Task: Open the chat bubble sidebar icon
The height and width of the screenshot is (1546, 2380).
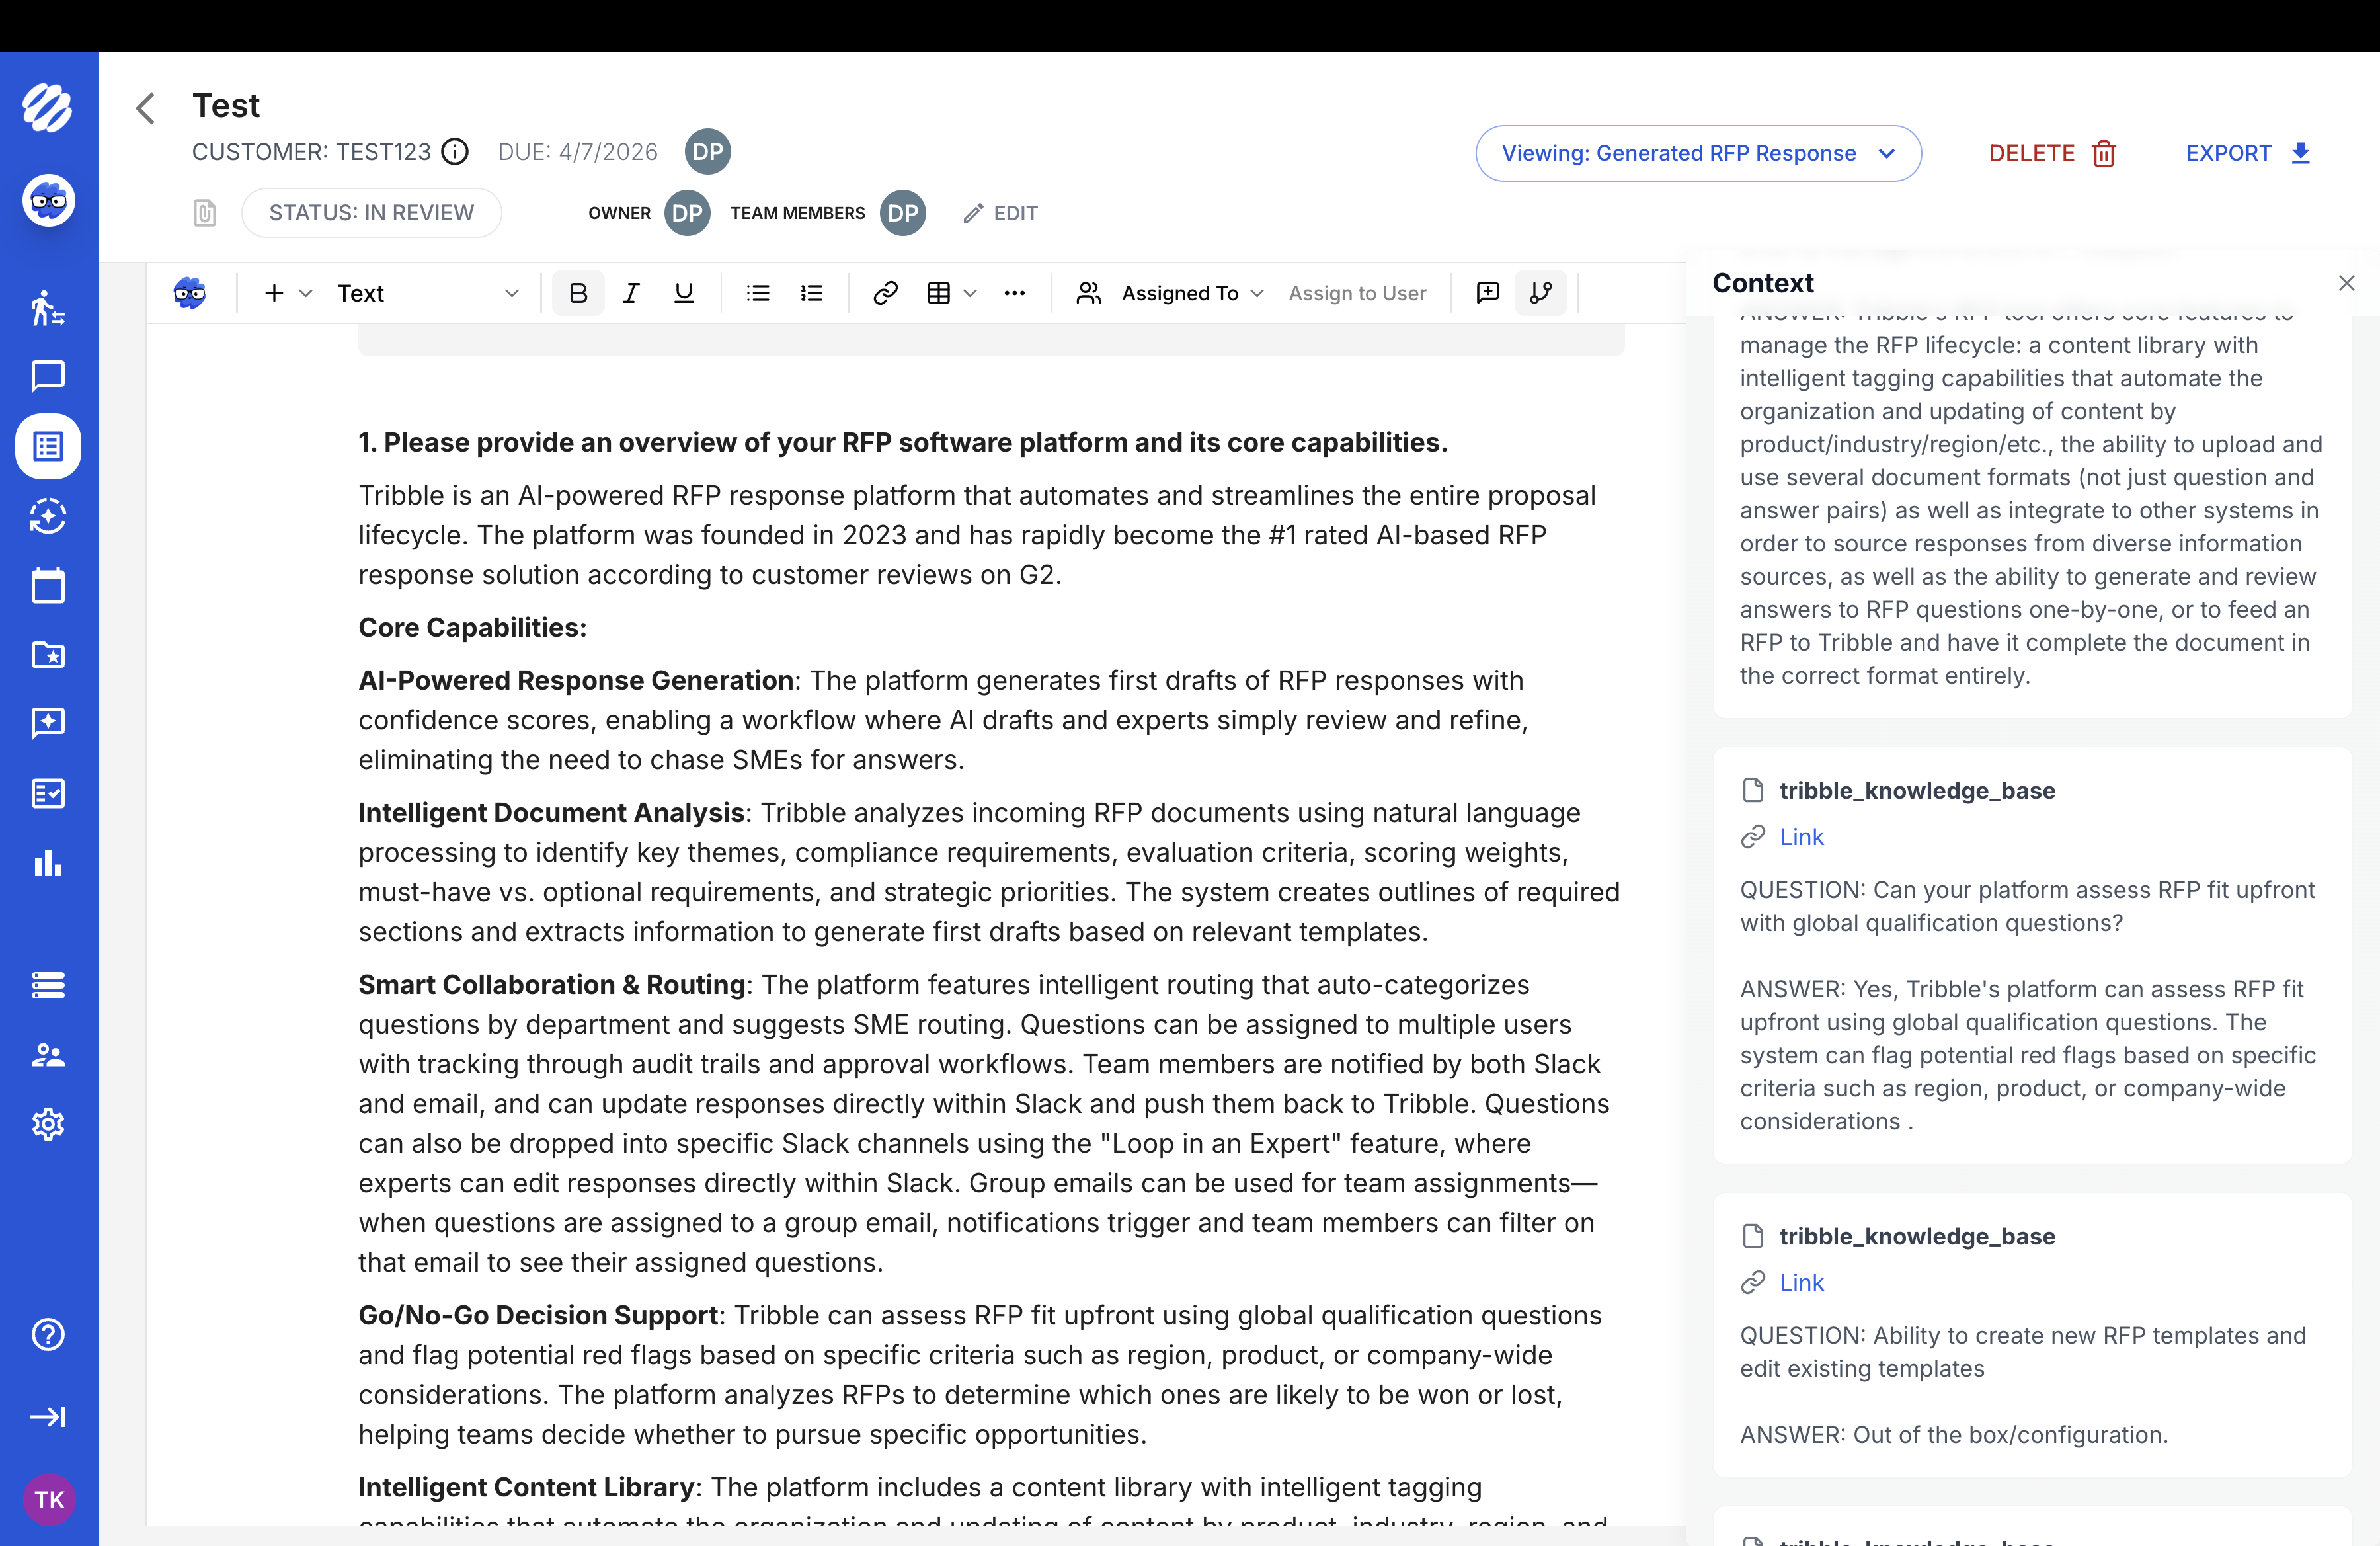Action: (x=48, y=377)
